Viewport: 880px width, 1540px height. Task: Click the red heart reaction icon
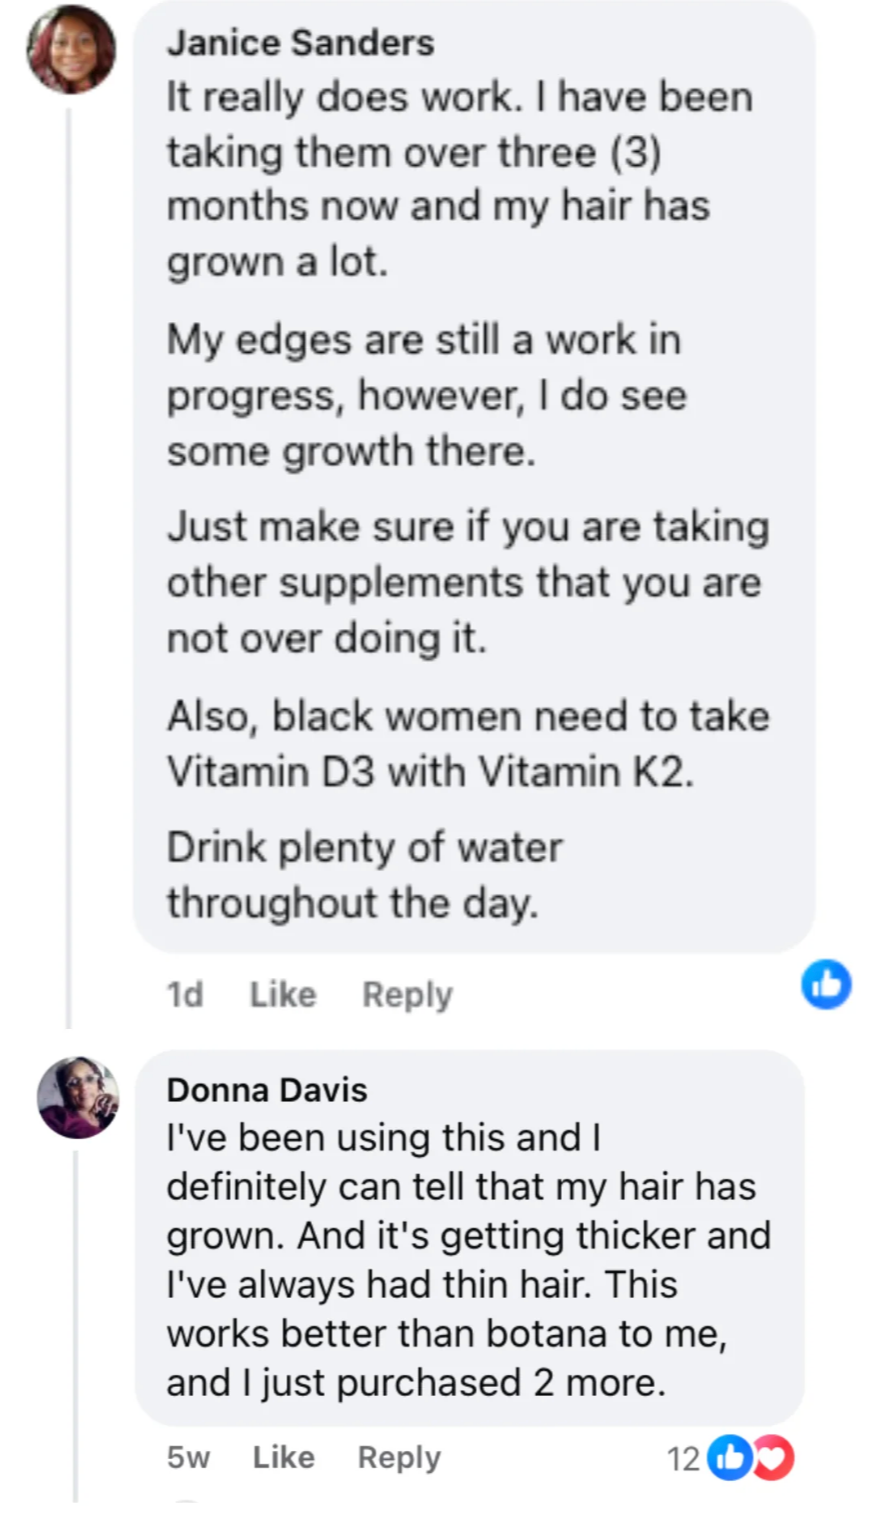pos(773,1457)
